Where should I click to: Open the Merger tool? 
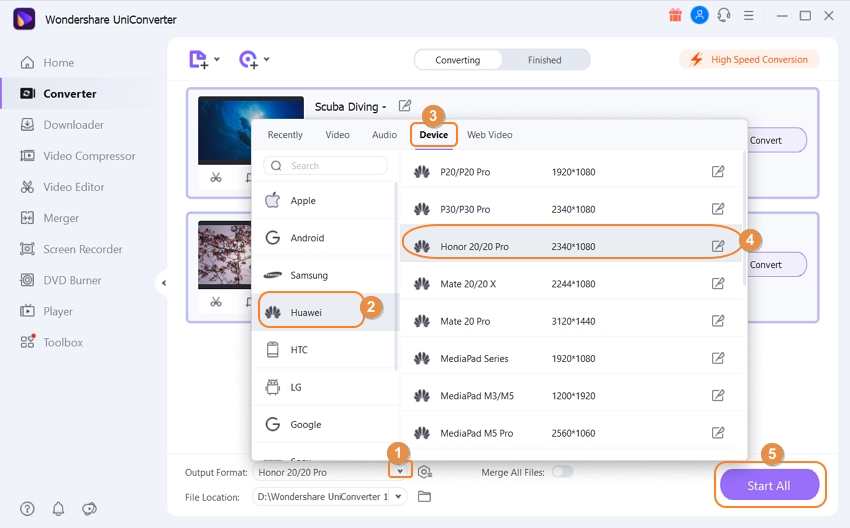[49, 218]
